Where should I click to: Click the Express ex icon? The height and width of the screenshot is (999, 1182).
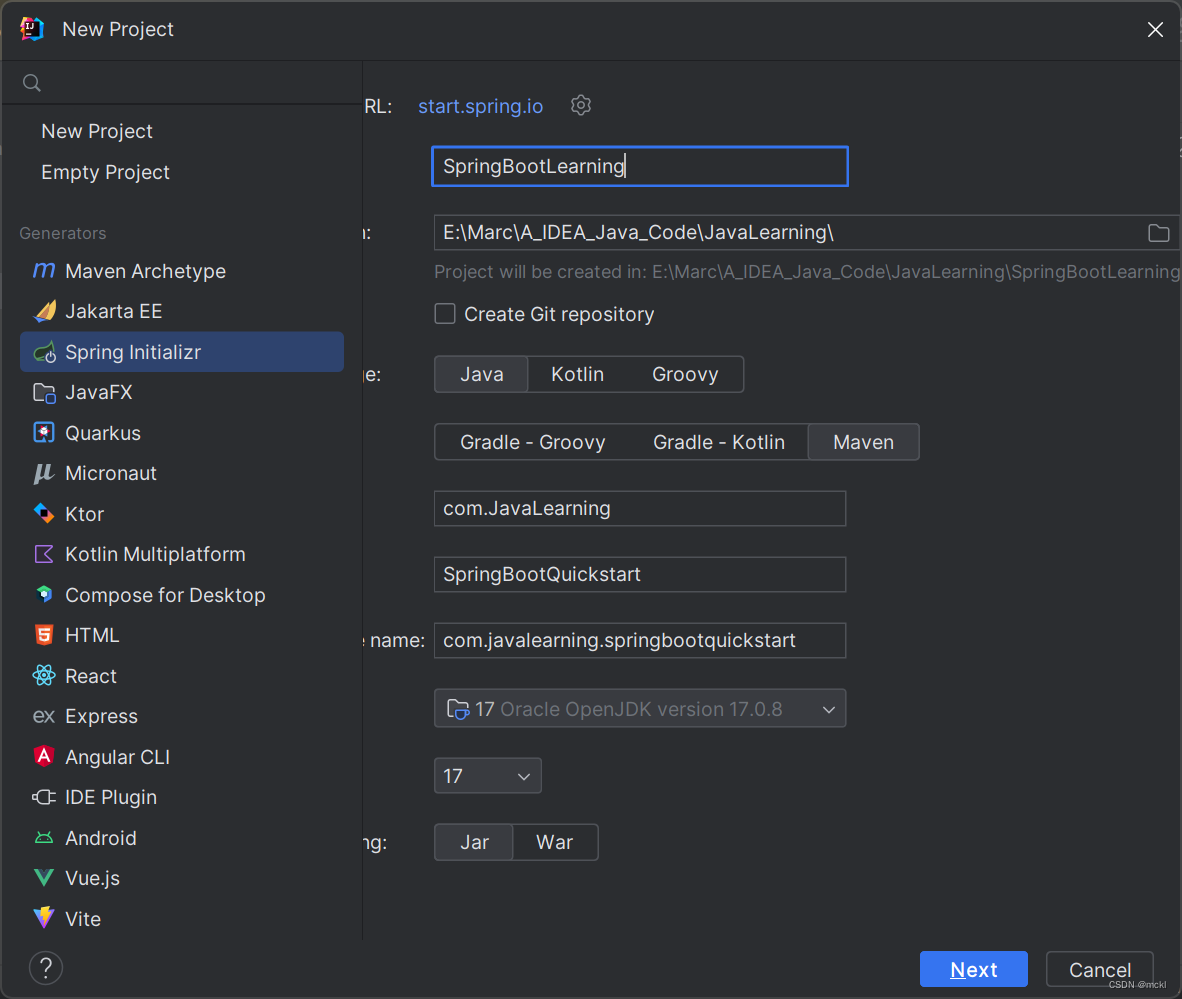[44, 716]
